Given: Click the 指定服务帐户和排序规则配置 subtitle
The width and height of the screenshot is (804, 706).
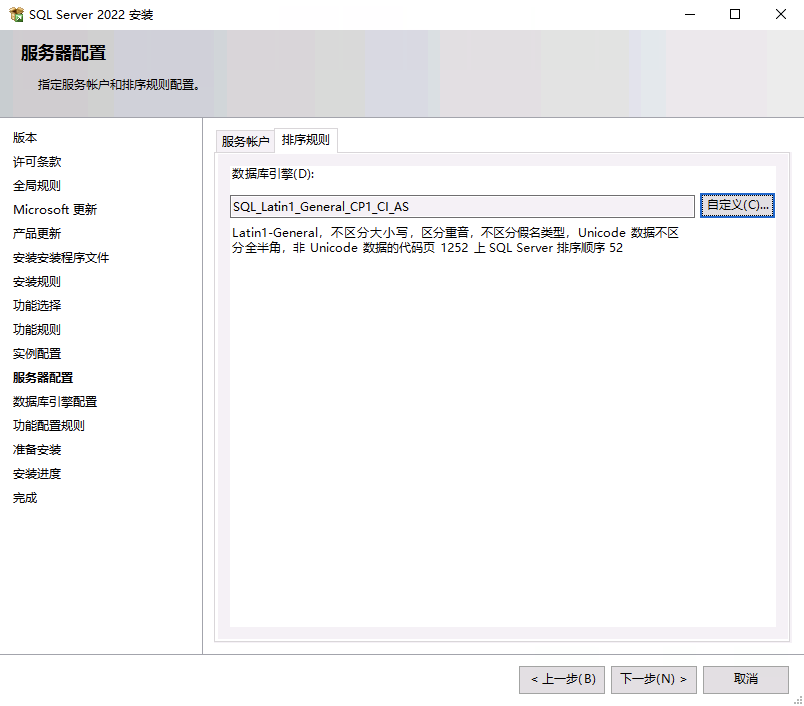Looking at the screenshot, I should pos(119,85).
